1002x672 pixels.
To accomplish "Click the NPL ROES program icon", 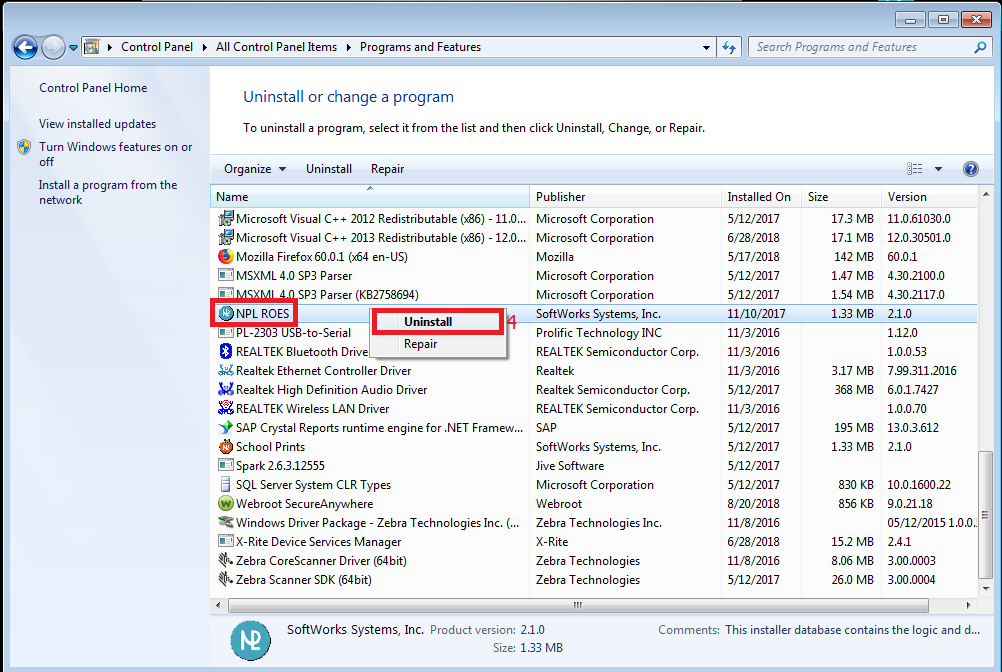I will [x=226, y=314].
